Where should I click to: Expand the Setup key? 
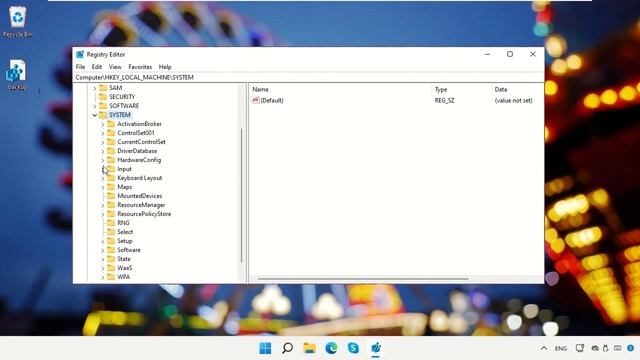[103, 241]
